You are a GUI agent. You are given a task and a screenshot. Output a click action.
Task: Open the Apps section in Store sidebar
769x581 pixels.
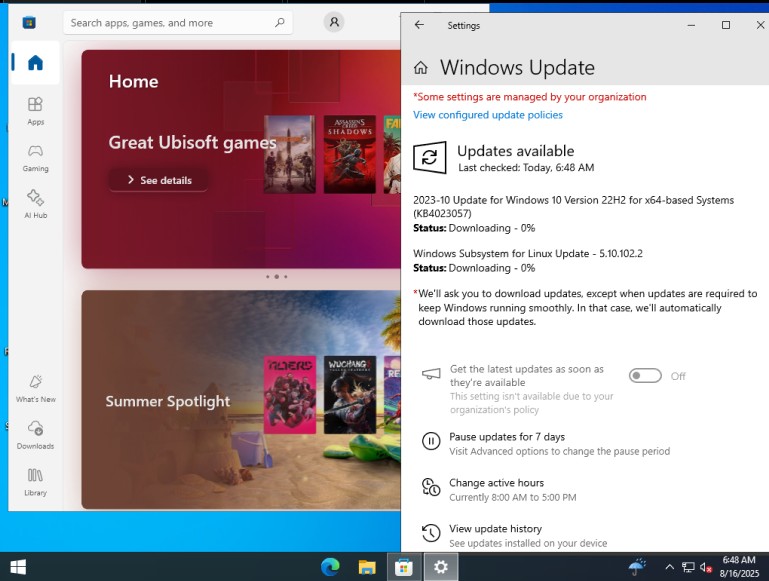tap(35, 111)
